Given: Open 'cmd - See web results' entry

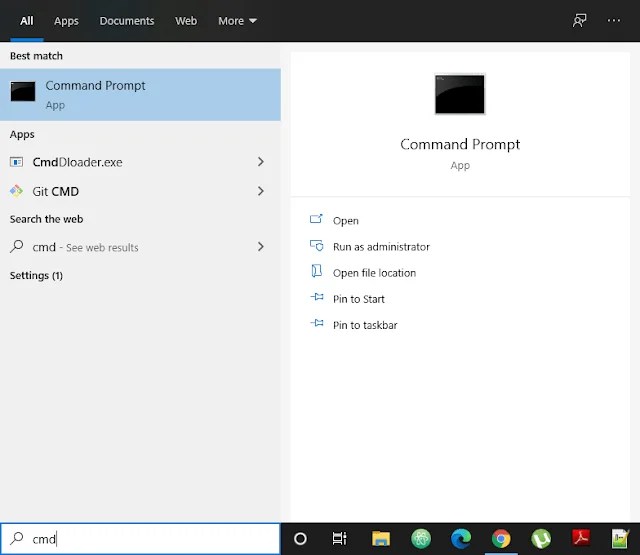Looking at the screenshot, I should 140,246.
